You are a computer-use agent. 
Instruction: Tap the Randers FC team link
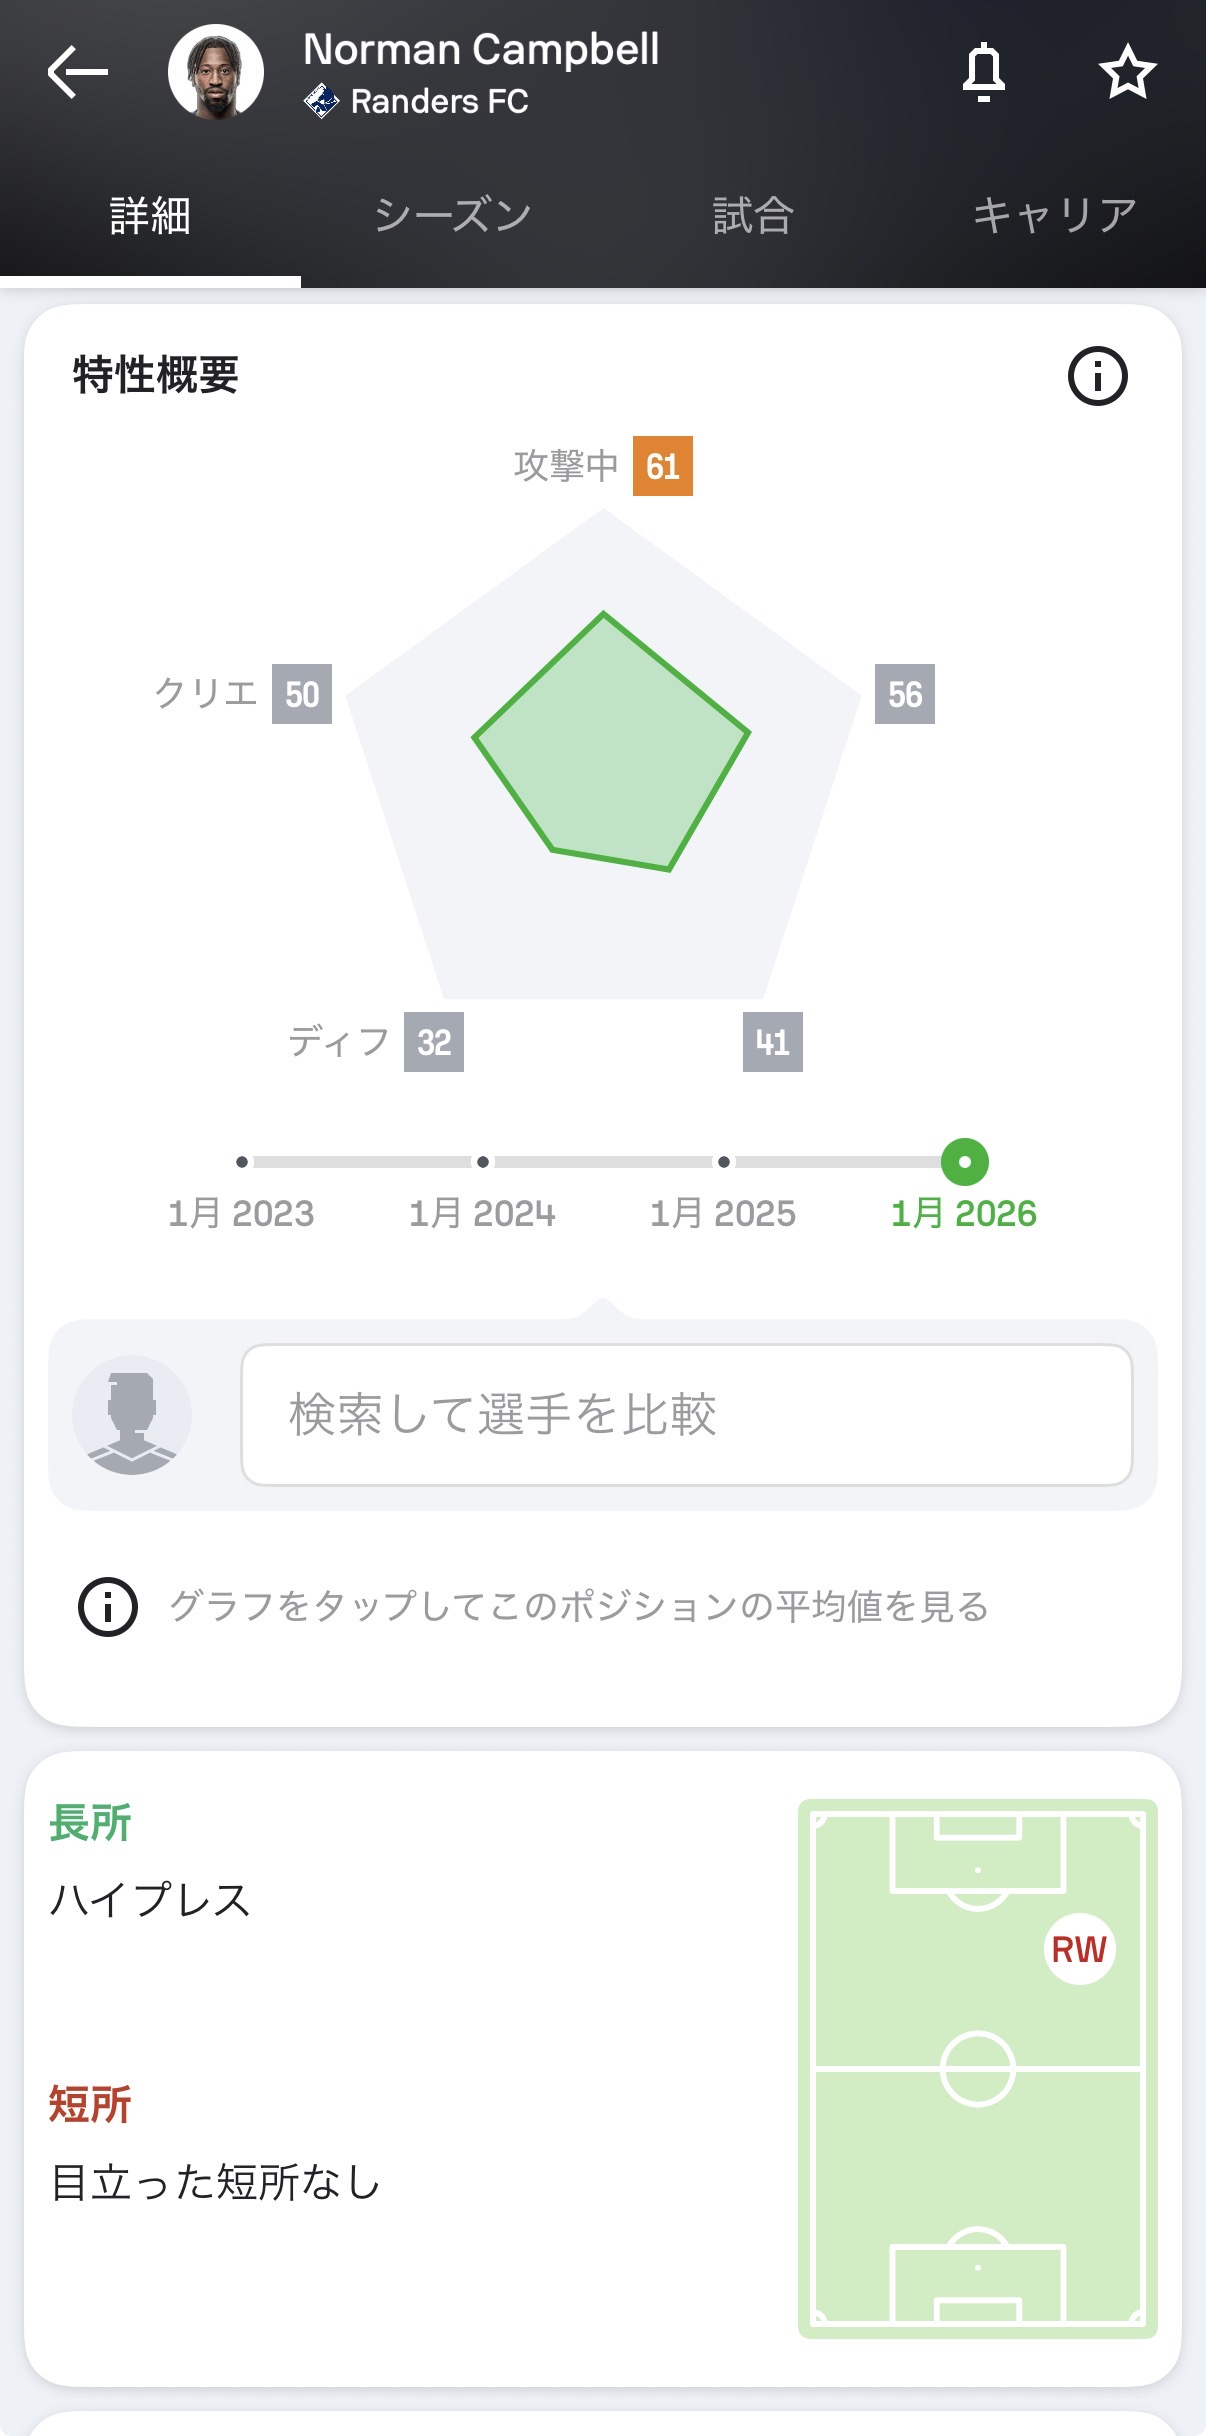(x=439, y=102)
